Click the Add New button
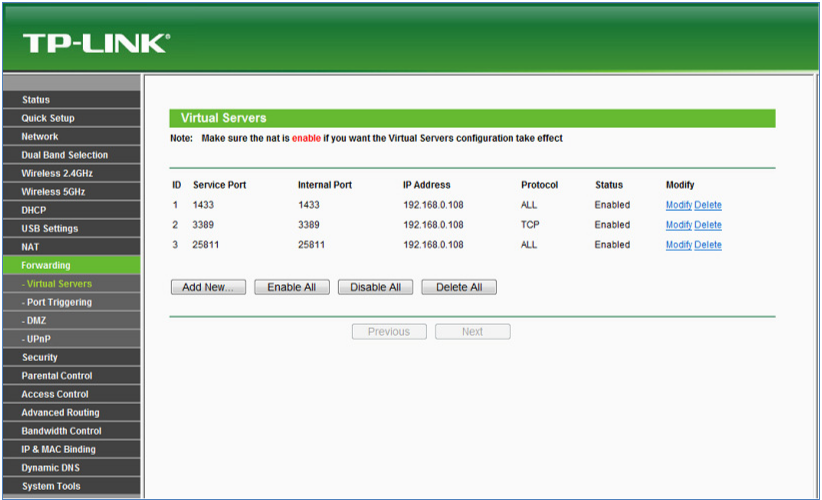 208,287
